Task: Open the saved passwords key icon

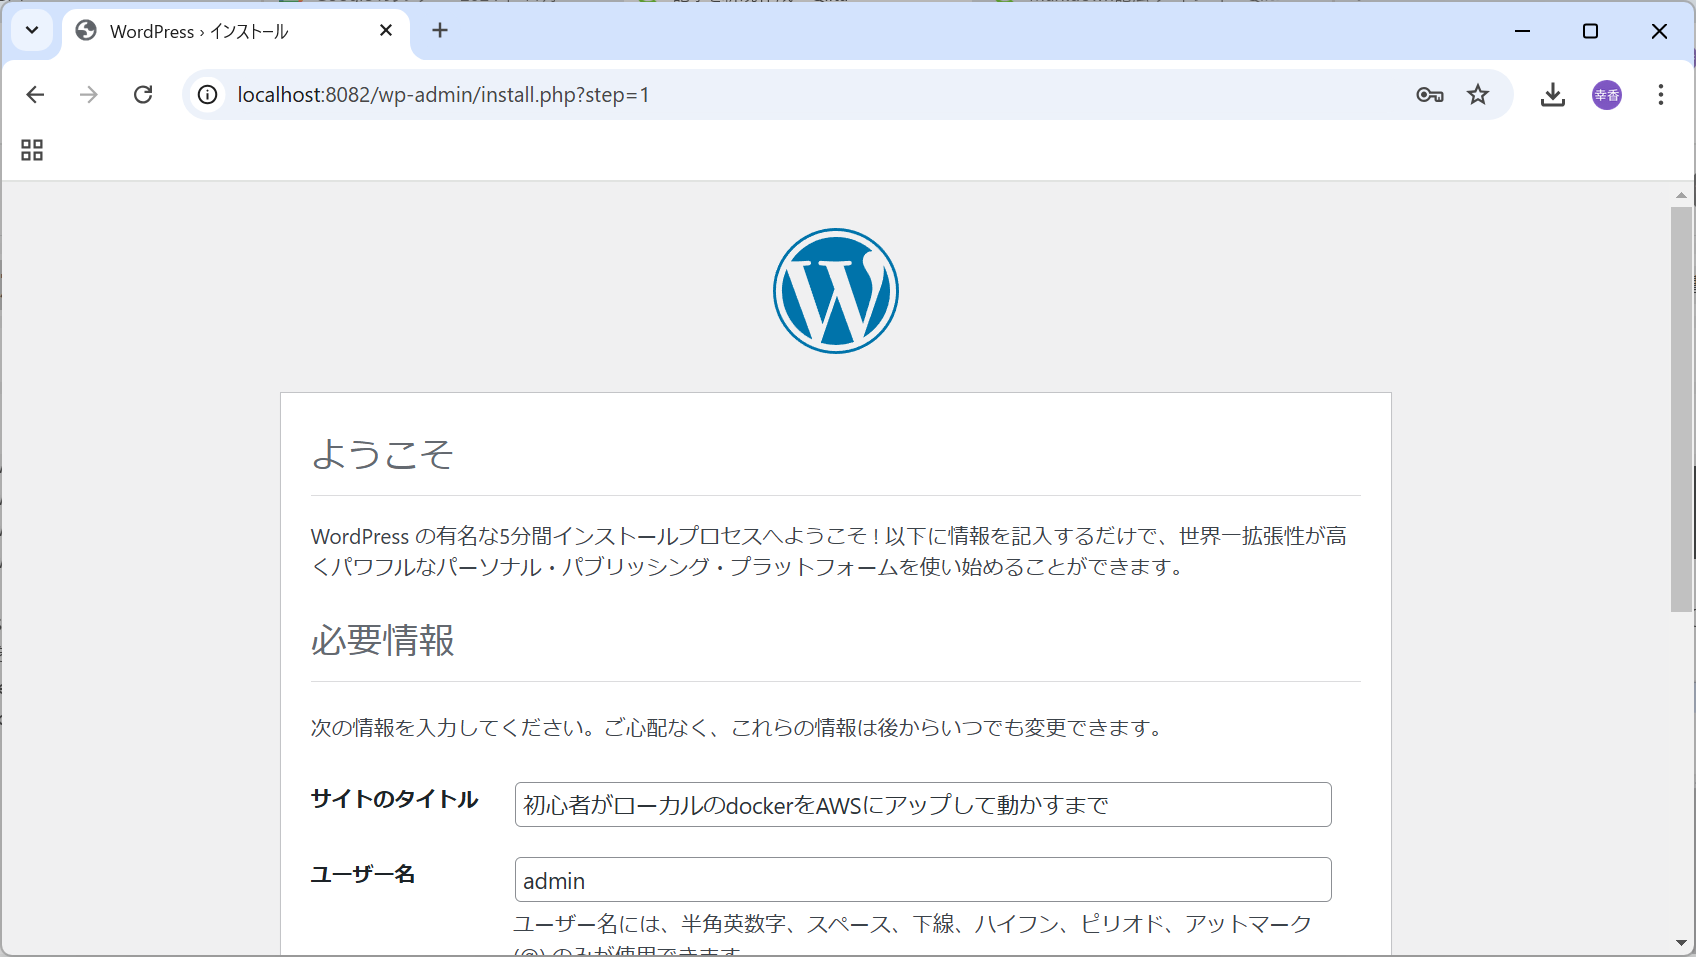Action: pyautogui.click(x=1430, y=95)
